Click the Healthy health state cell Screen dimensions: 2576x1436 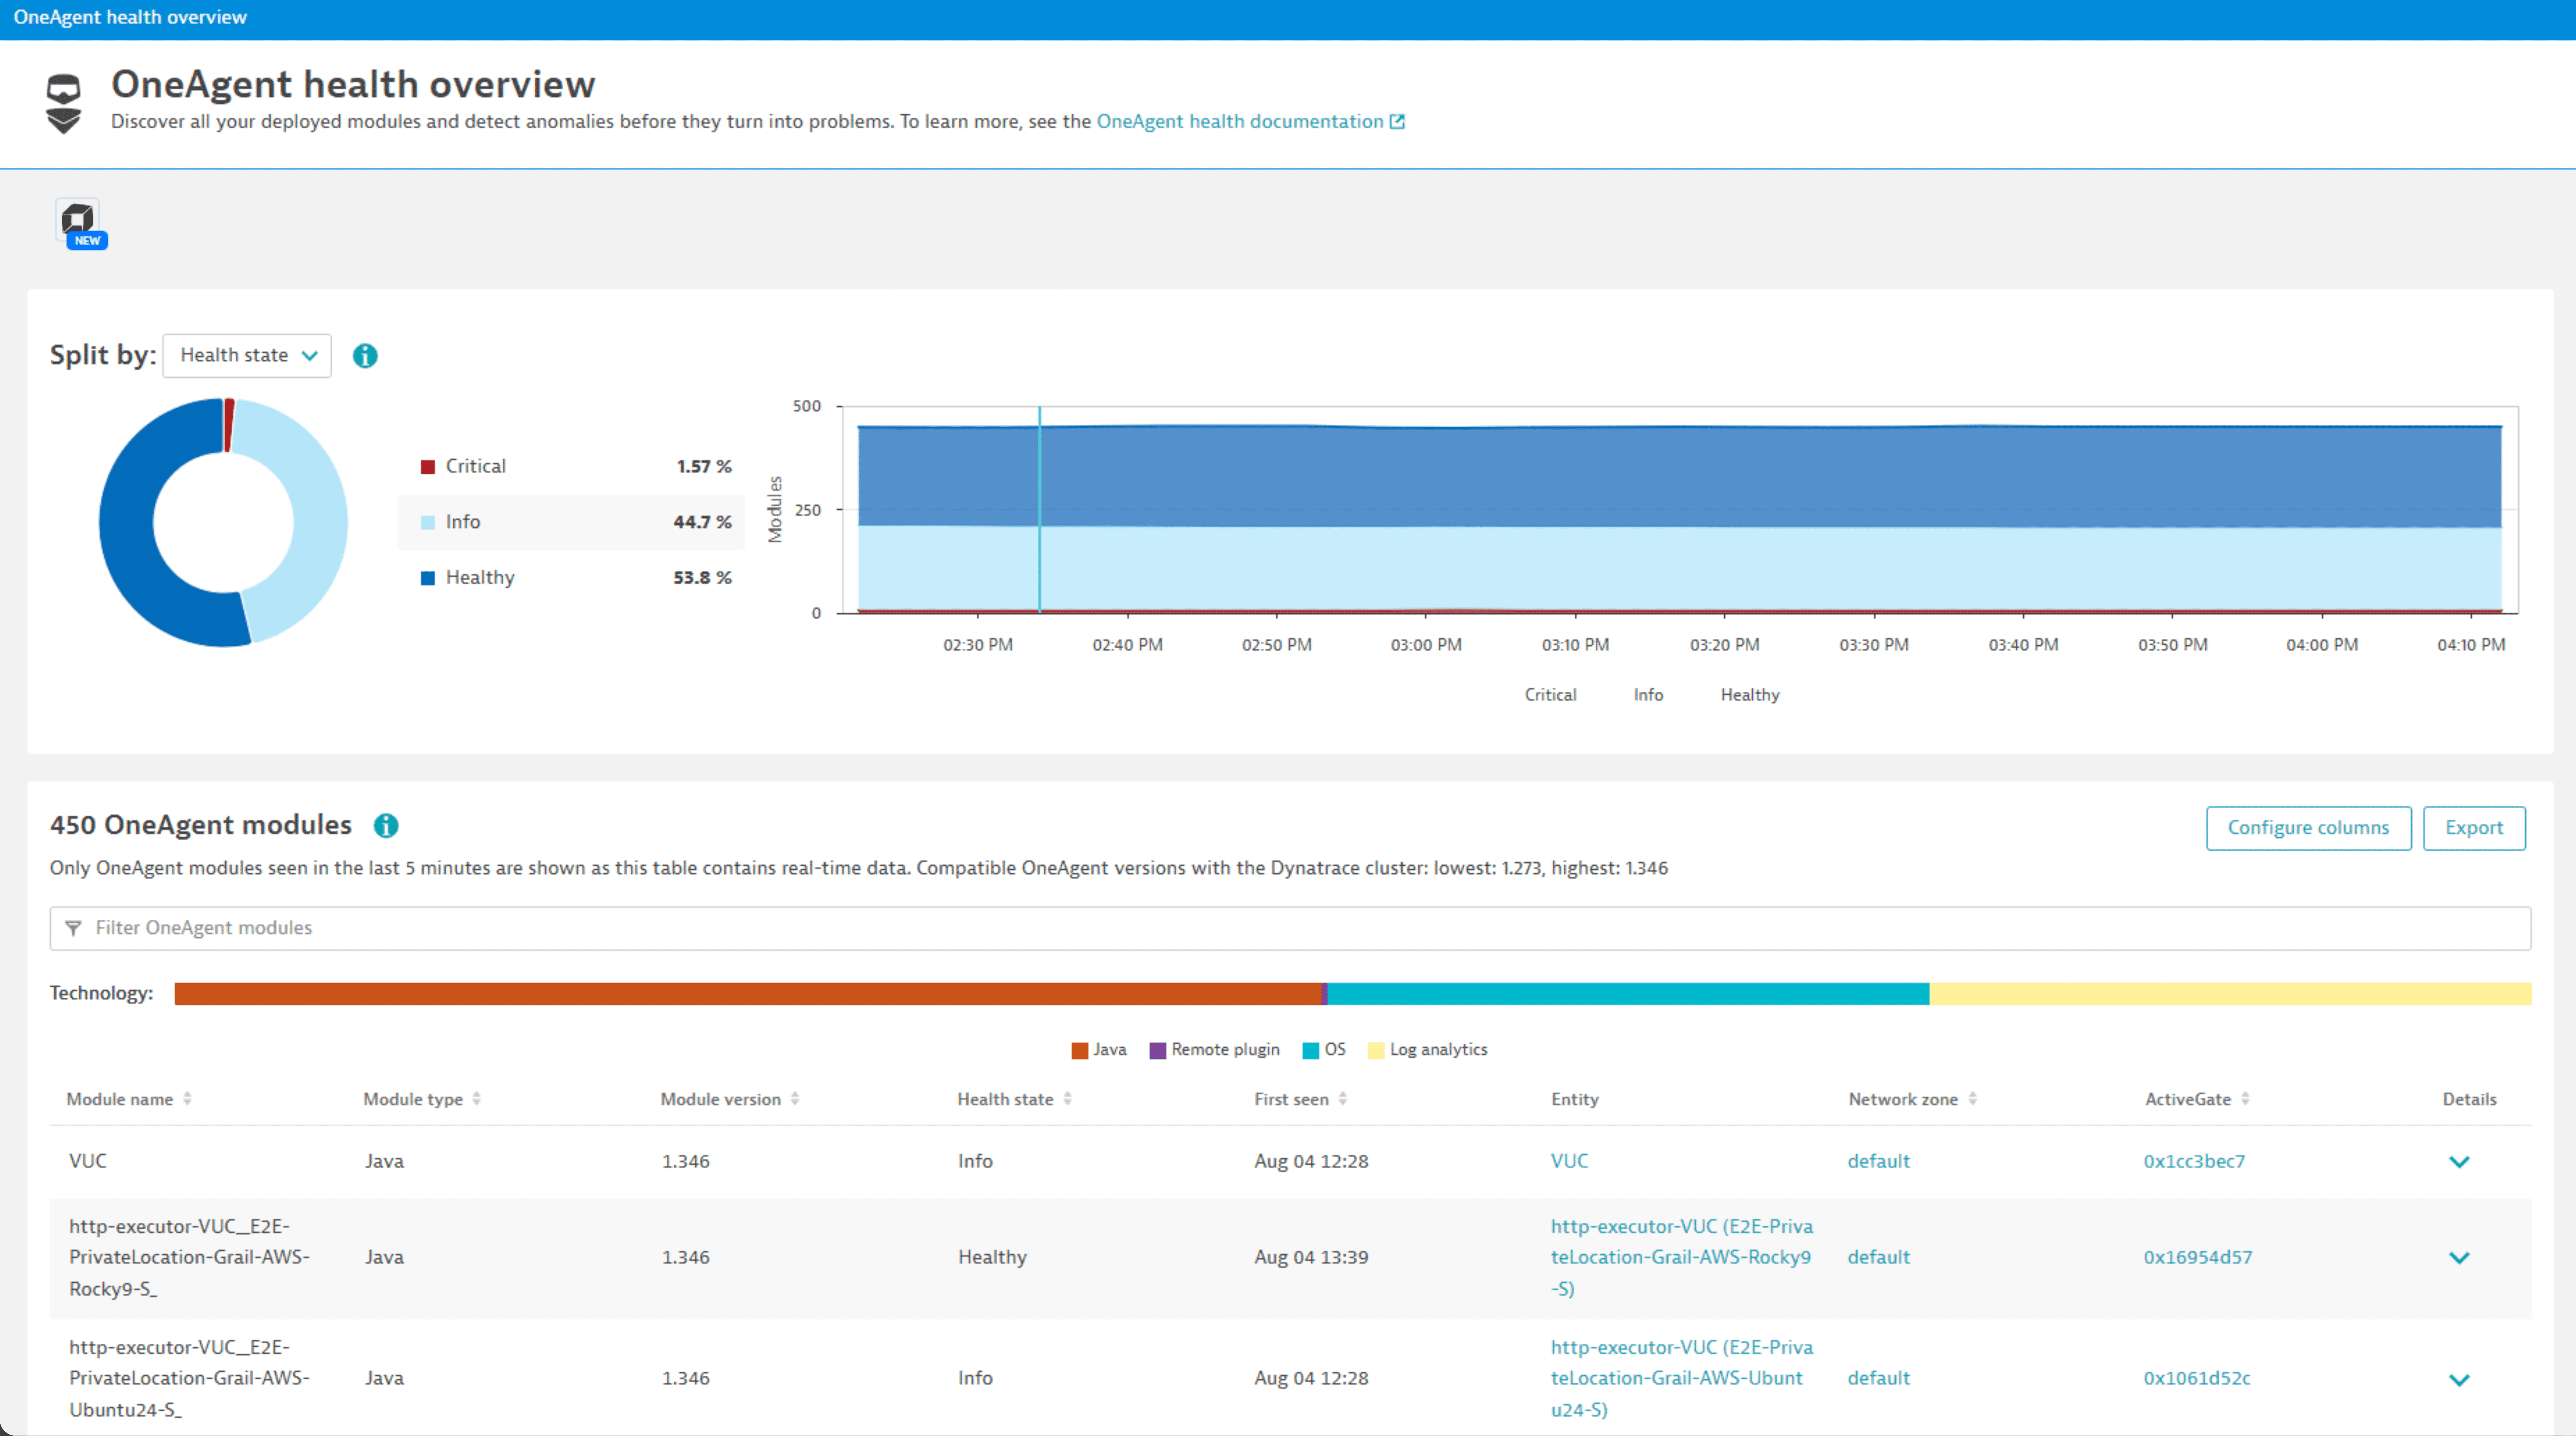click(x=992, y=1257)
